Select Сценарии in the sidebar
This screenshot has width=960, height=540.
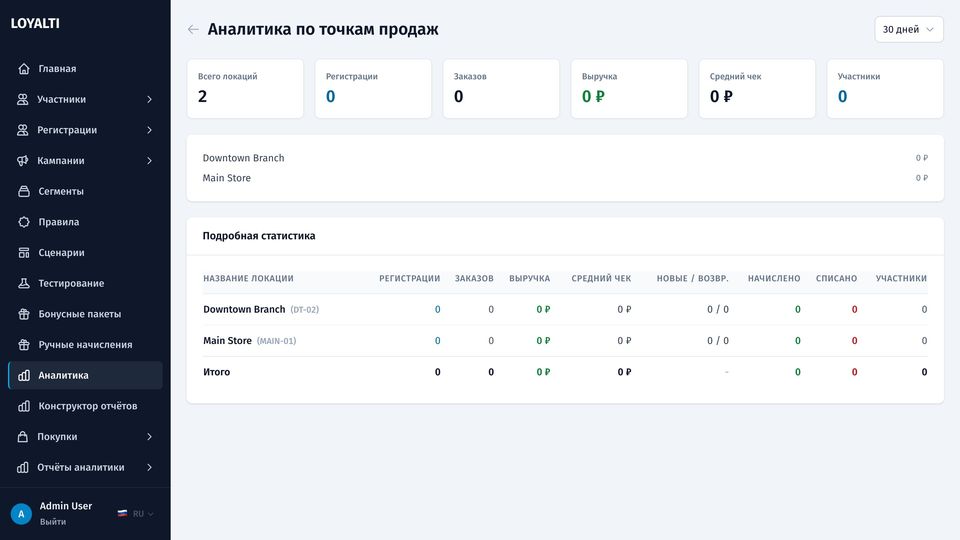85,252
